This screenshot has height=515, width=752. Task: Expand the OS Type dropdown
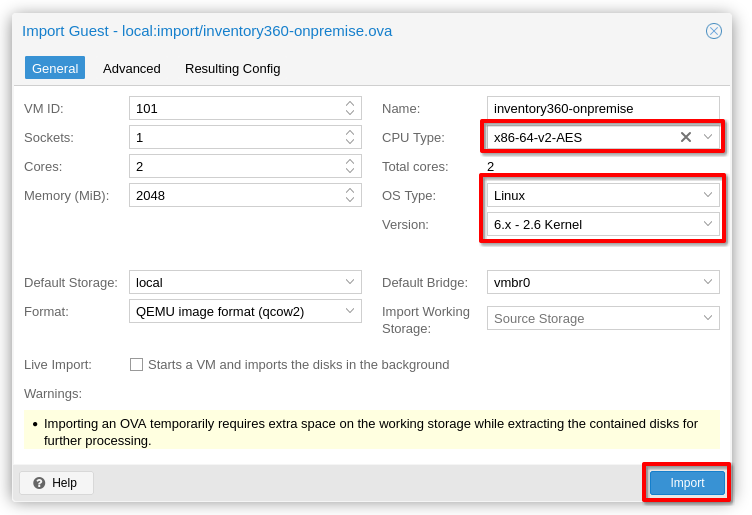[x=708, y=195]
